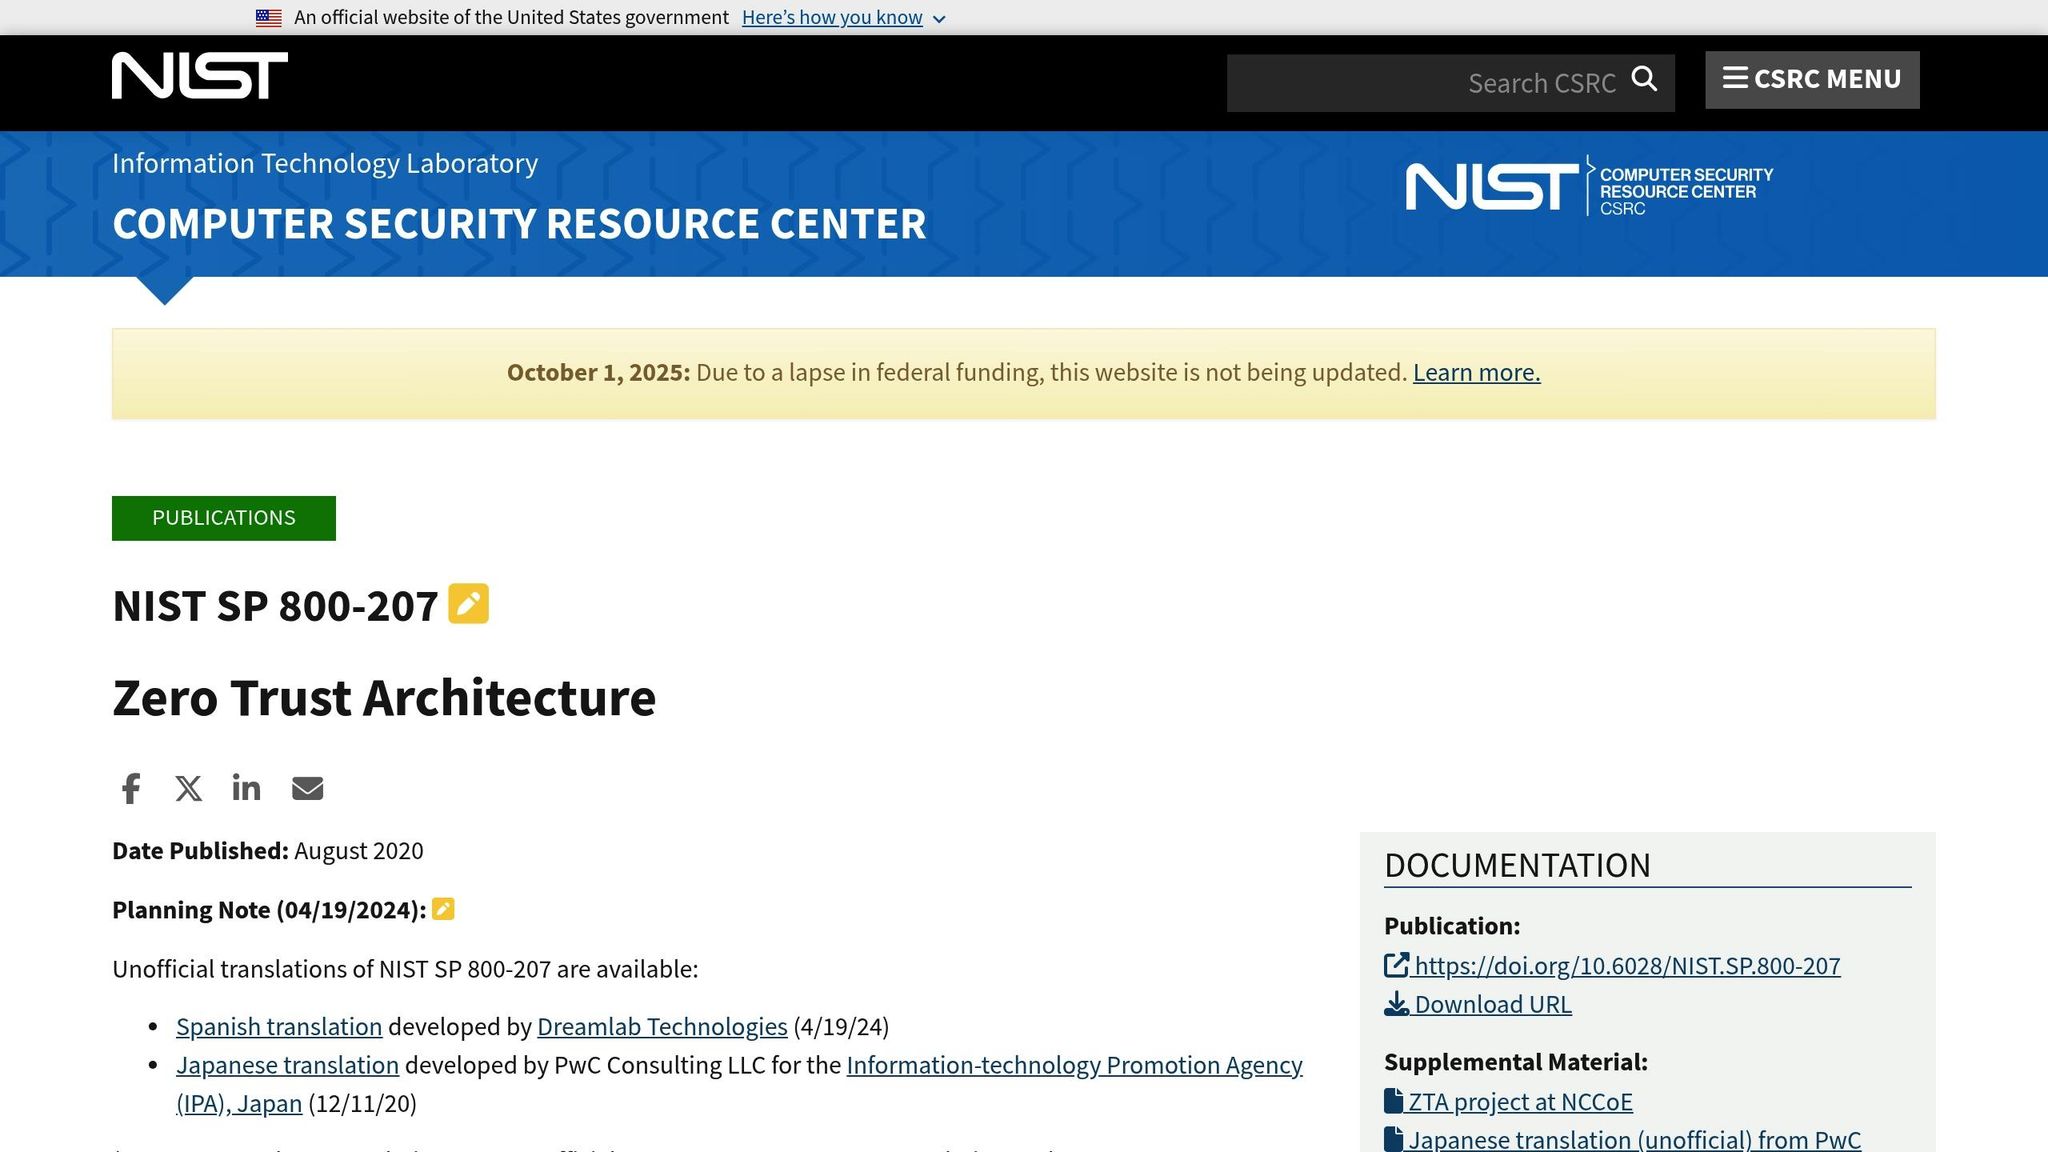
Task: Open the PUBLICATIONS section
Action: click(223, 517)
